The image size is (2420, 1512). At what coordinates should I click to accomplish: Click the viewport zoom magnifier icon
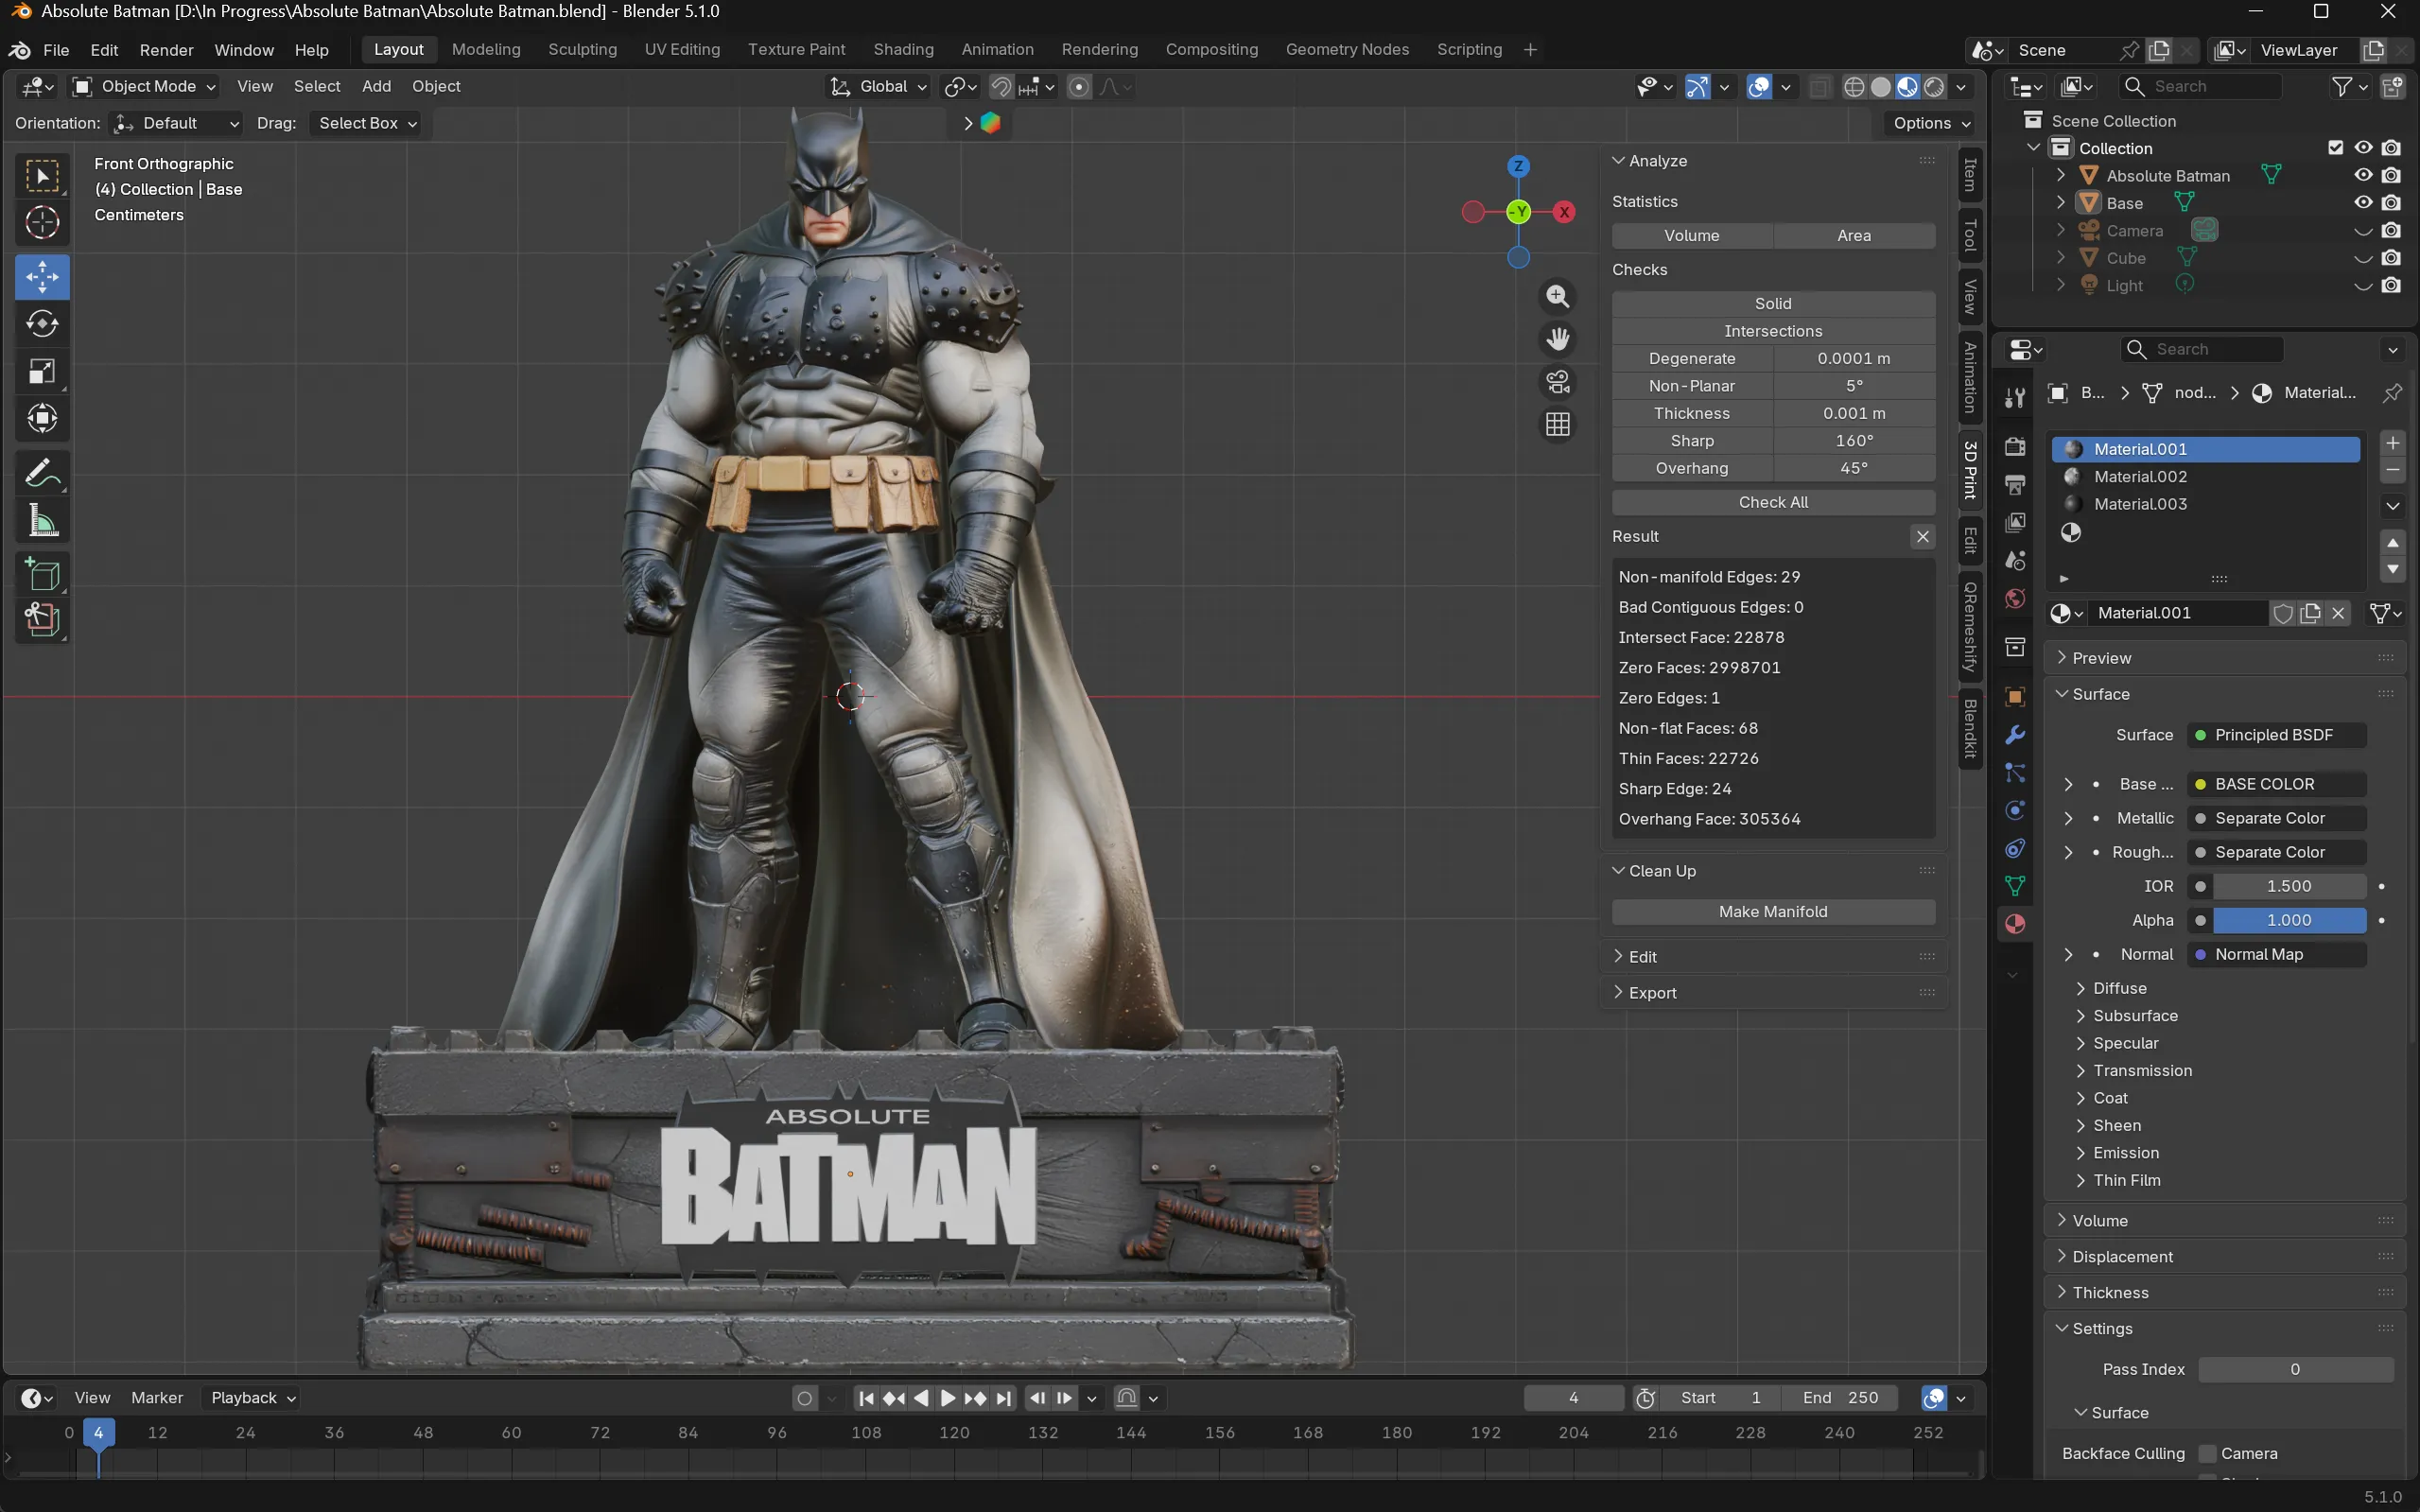[1557, 297]
